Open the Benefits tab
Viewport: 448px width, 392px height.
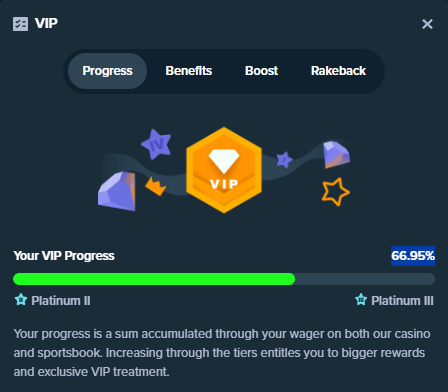coord(189,71)
